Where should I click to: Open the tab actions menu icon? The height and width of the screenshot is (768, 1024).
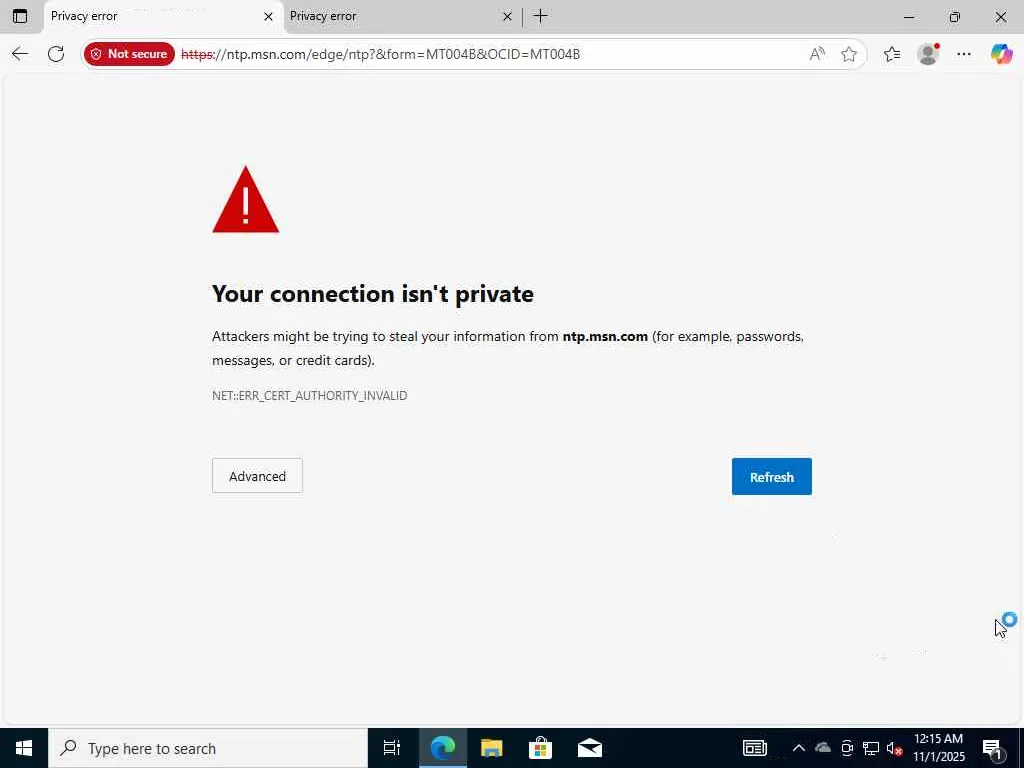click(x=20, y=16)
